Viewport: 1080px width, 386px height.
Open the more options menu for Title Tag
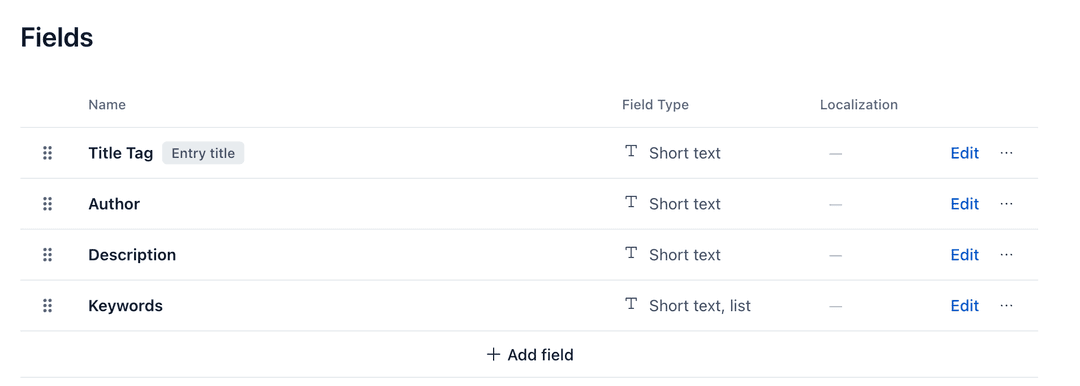(x=1006, y=153)
